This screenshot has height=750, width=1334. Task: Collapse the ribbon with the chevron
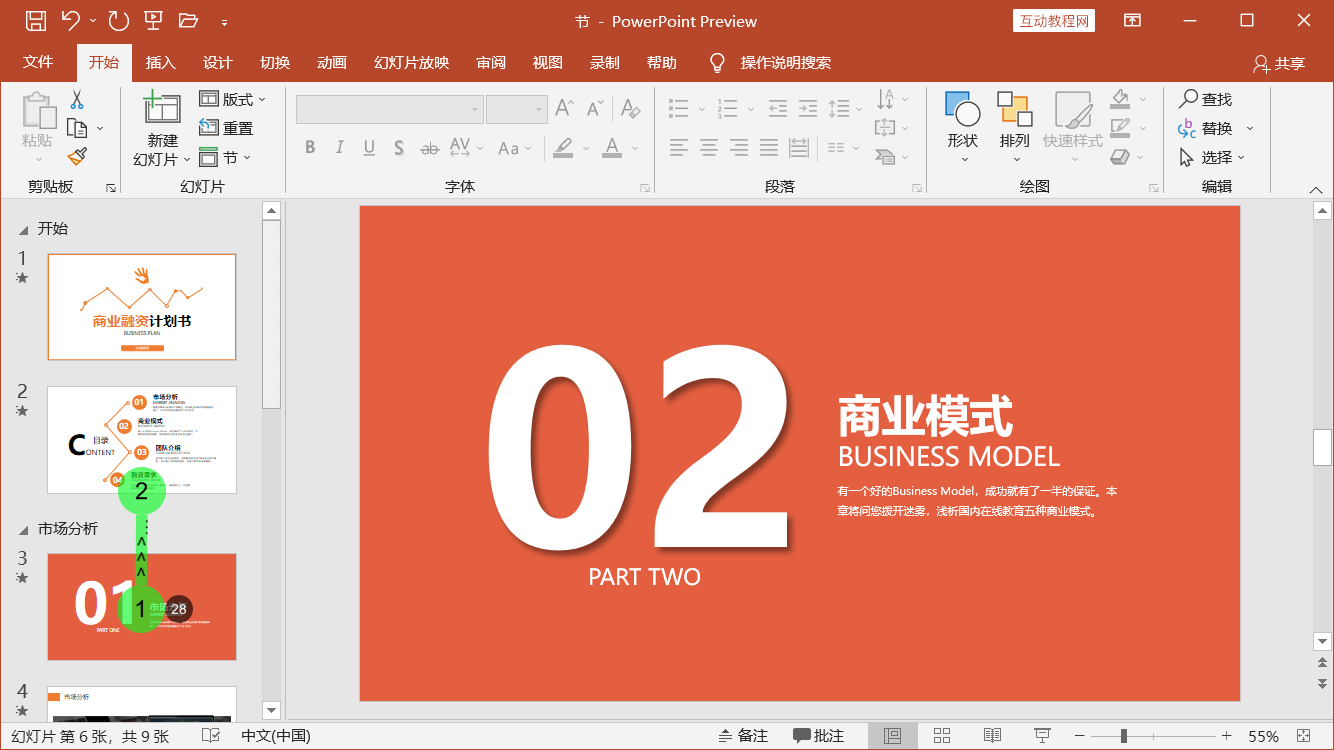pyautogui.click(x=1316, y=189)
